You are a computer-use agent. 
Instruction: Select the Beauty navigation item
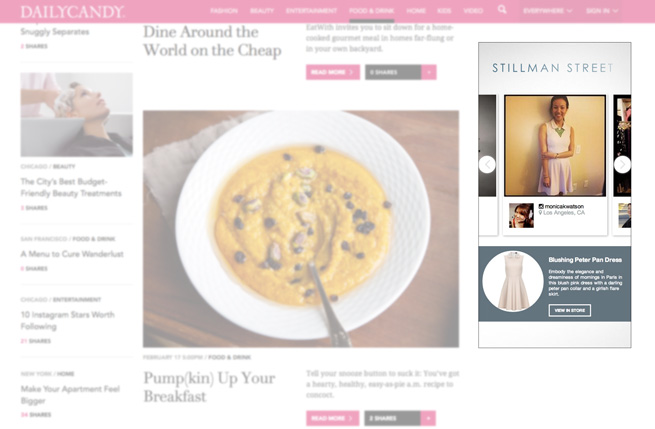[x=262, y=11]
